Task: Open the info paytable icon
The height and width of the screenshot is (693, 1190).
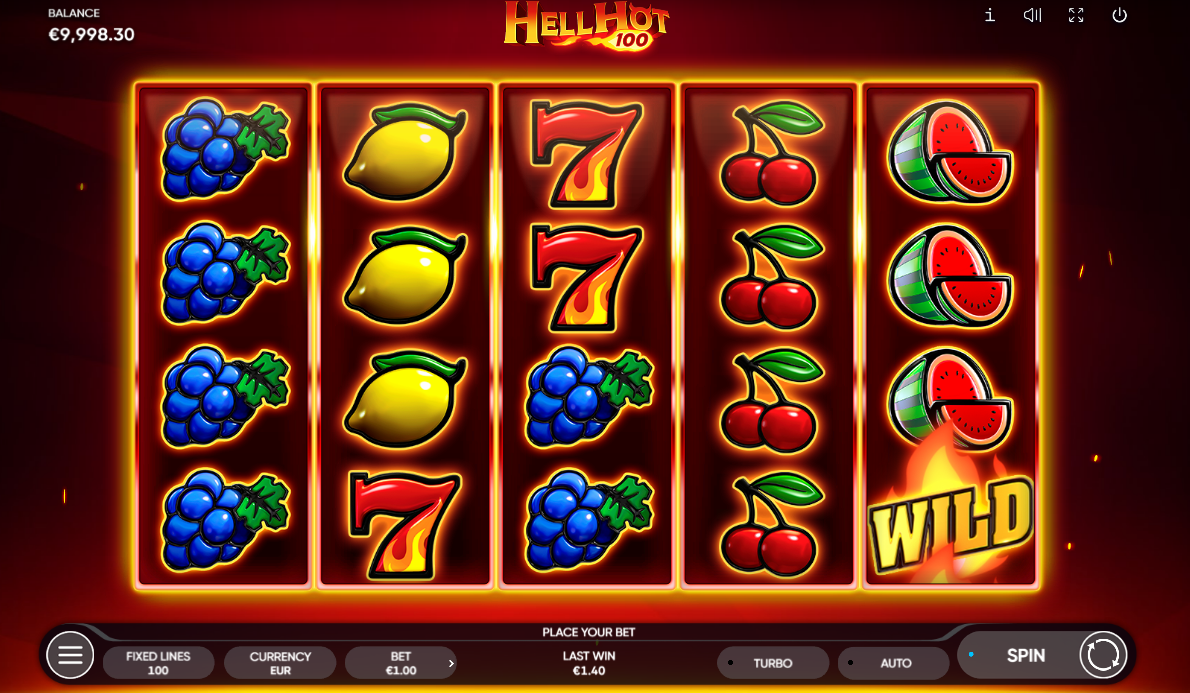Action: (990, 15)
